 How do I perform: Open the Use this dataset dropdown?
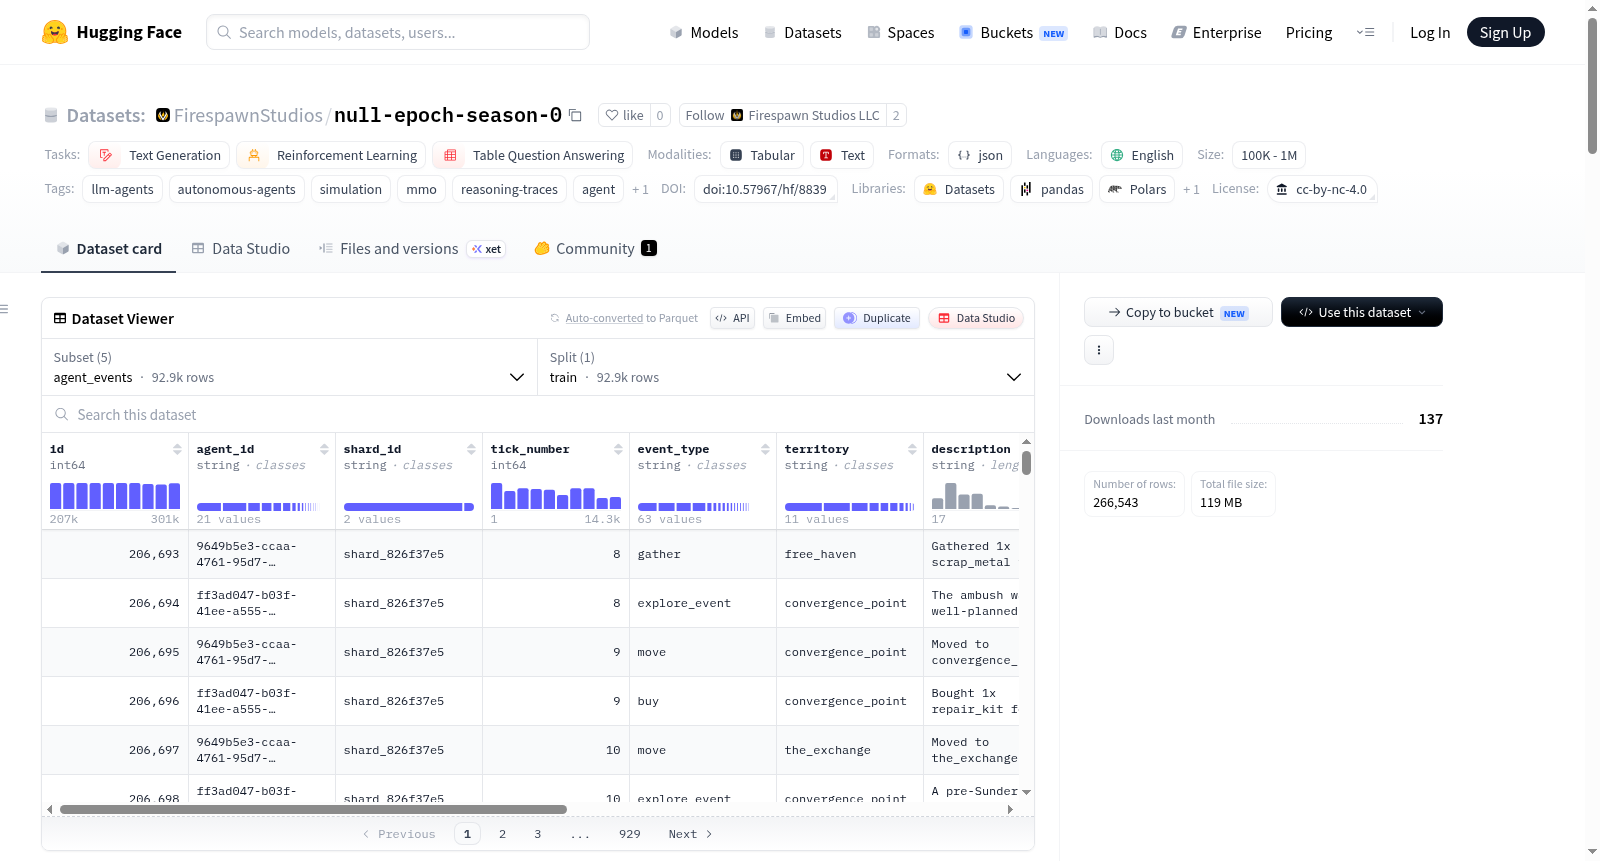coord(1362,312)
